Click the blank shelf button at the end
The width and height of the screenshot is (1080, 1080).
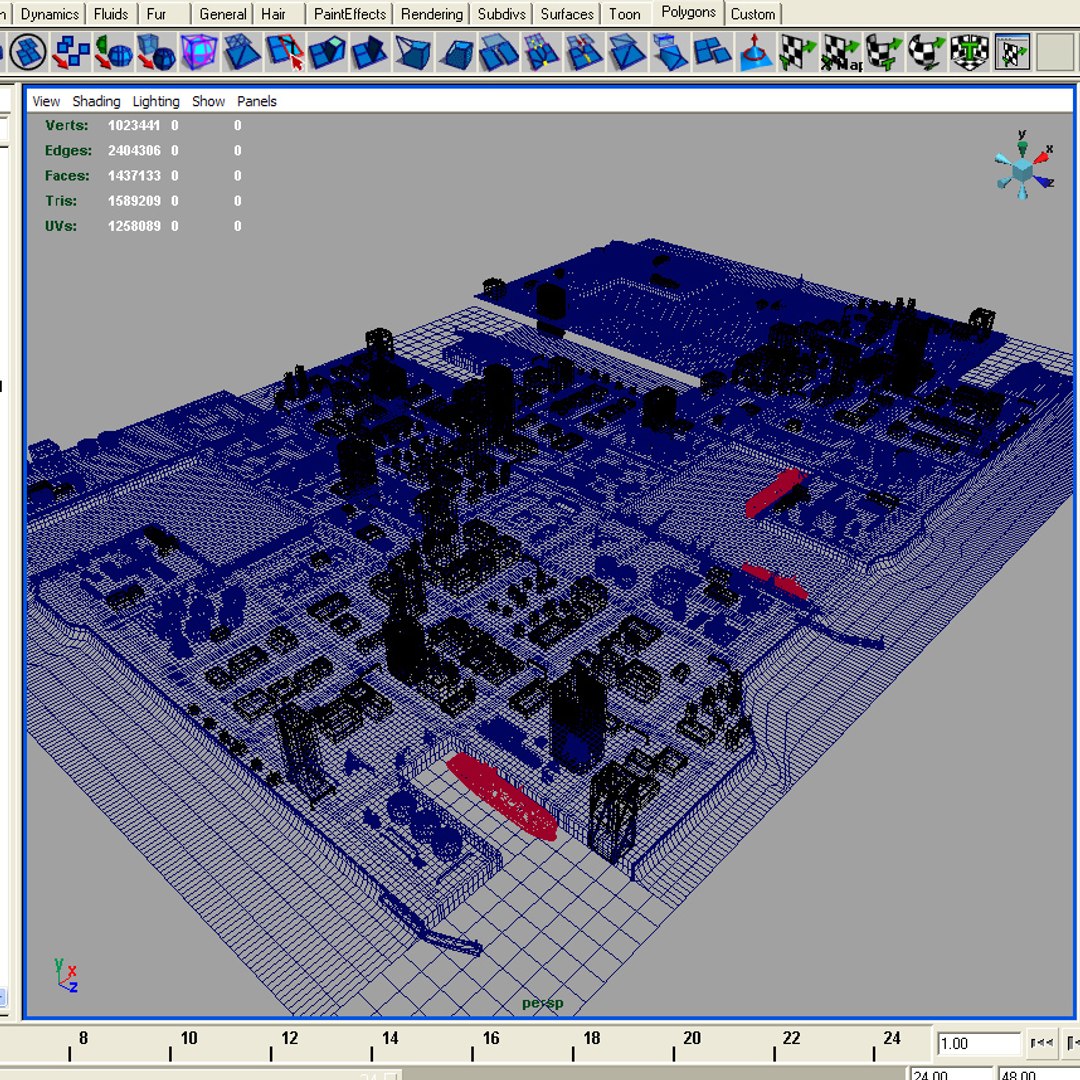tap(1055, 52)
